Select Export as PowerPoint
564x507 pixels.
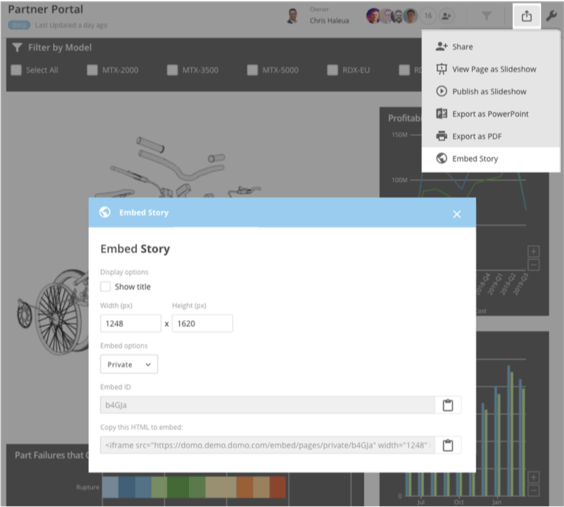491,114
